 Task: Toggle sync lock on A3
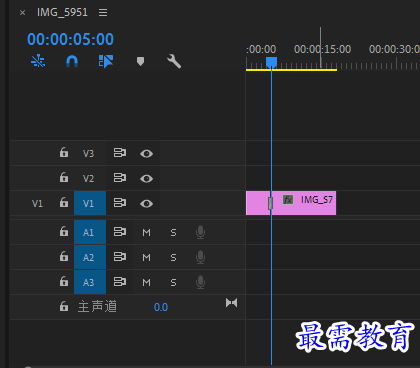click(x=120, y=282)
